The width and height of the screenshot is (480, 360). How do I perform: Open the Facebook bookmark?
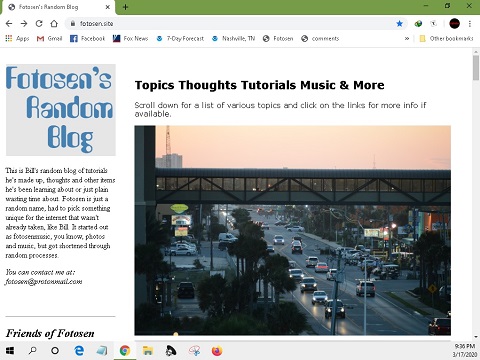(x=87, y=39)
